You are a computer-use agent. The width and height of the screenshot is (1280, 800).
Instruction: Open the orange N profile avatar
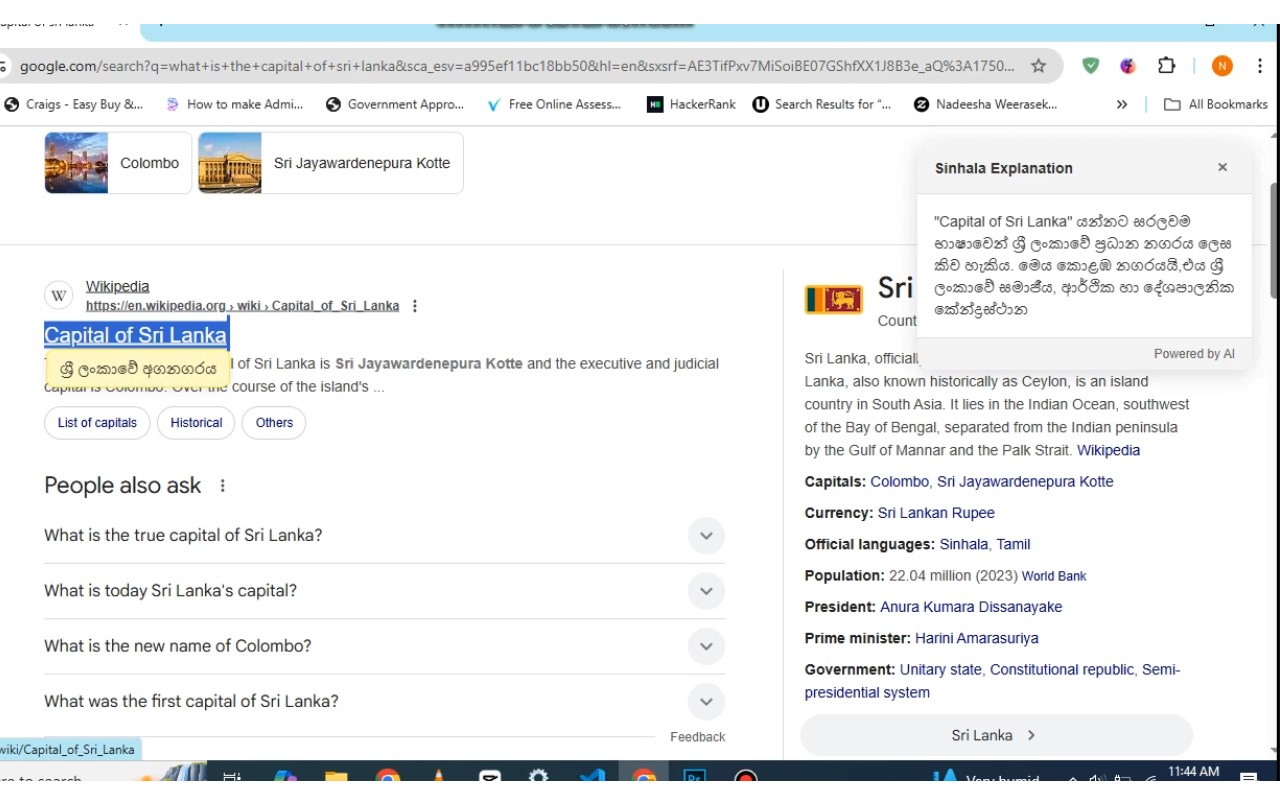1222,66
